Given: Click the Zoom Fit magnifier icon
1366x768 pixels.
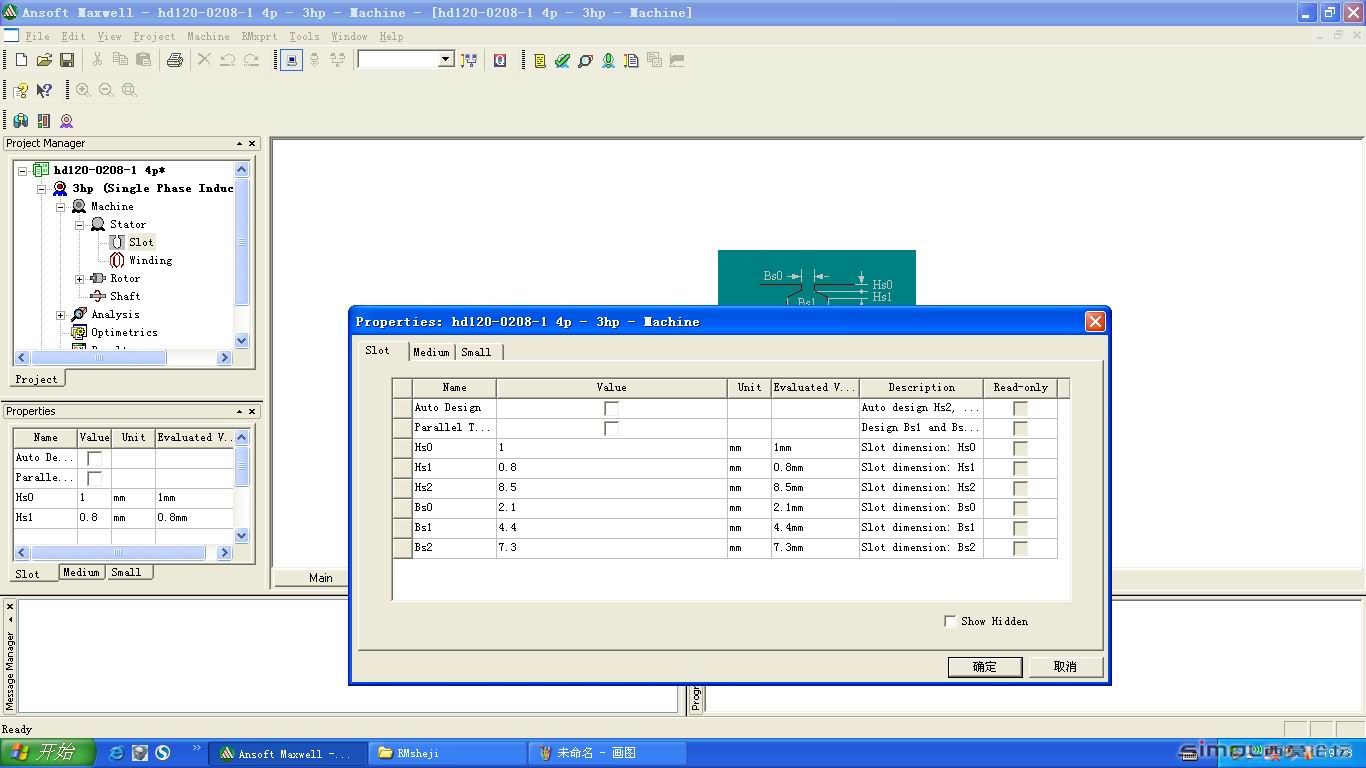Looking at the screenshot, I should pos(129,90).
